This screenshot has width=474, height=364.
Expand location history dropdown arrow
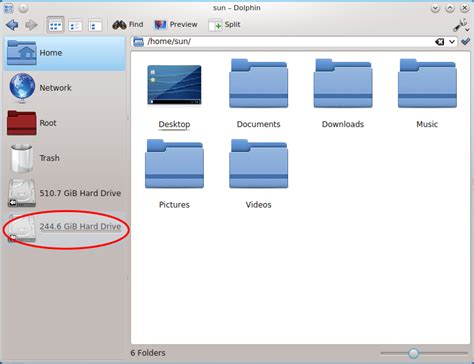452,42
